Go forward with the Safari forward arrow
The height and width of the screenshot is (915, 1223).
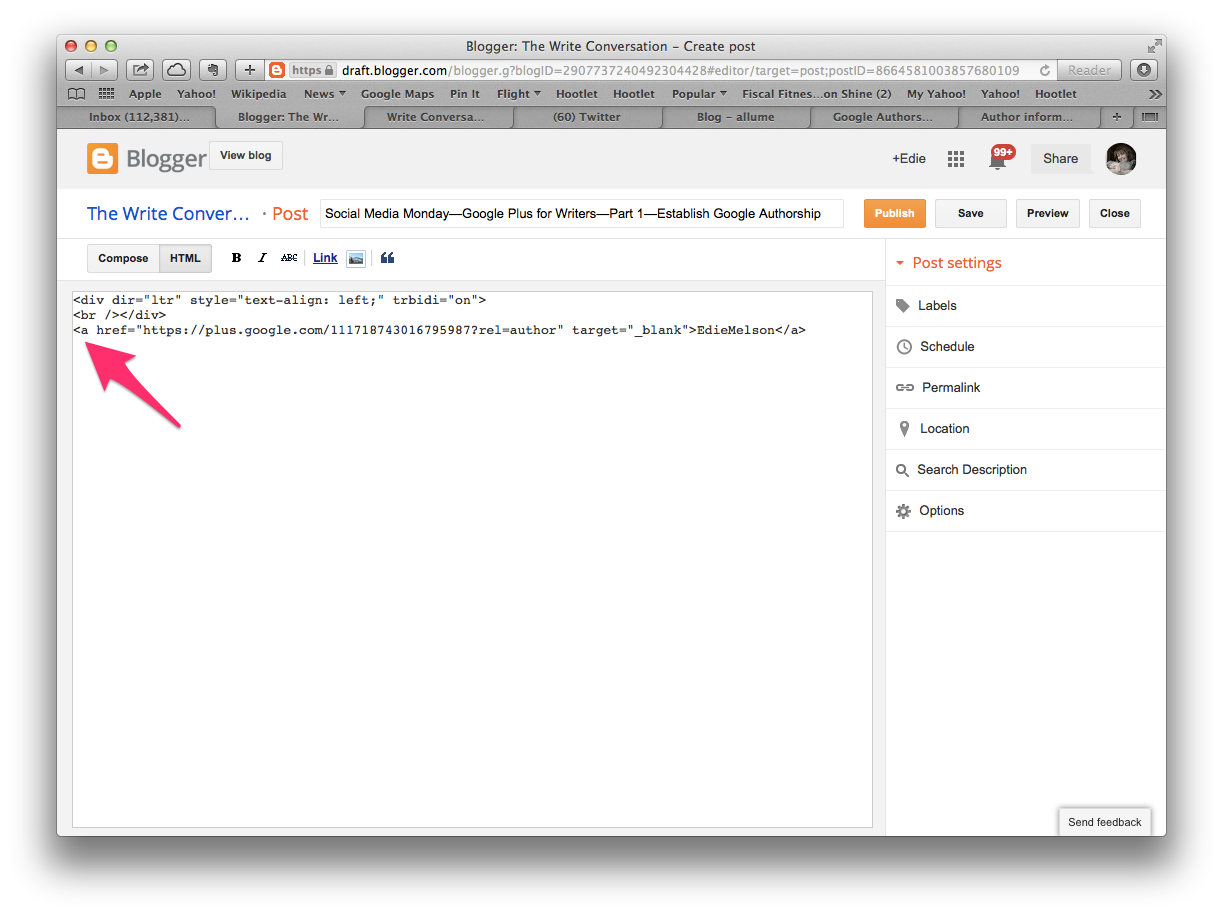coord(104,70)
